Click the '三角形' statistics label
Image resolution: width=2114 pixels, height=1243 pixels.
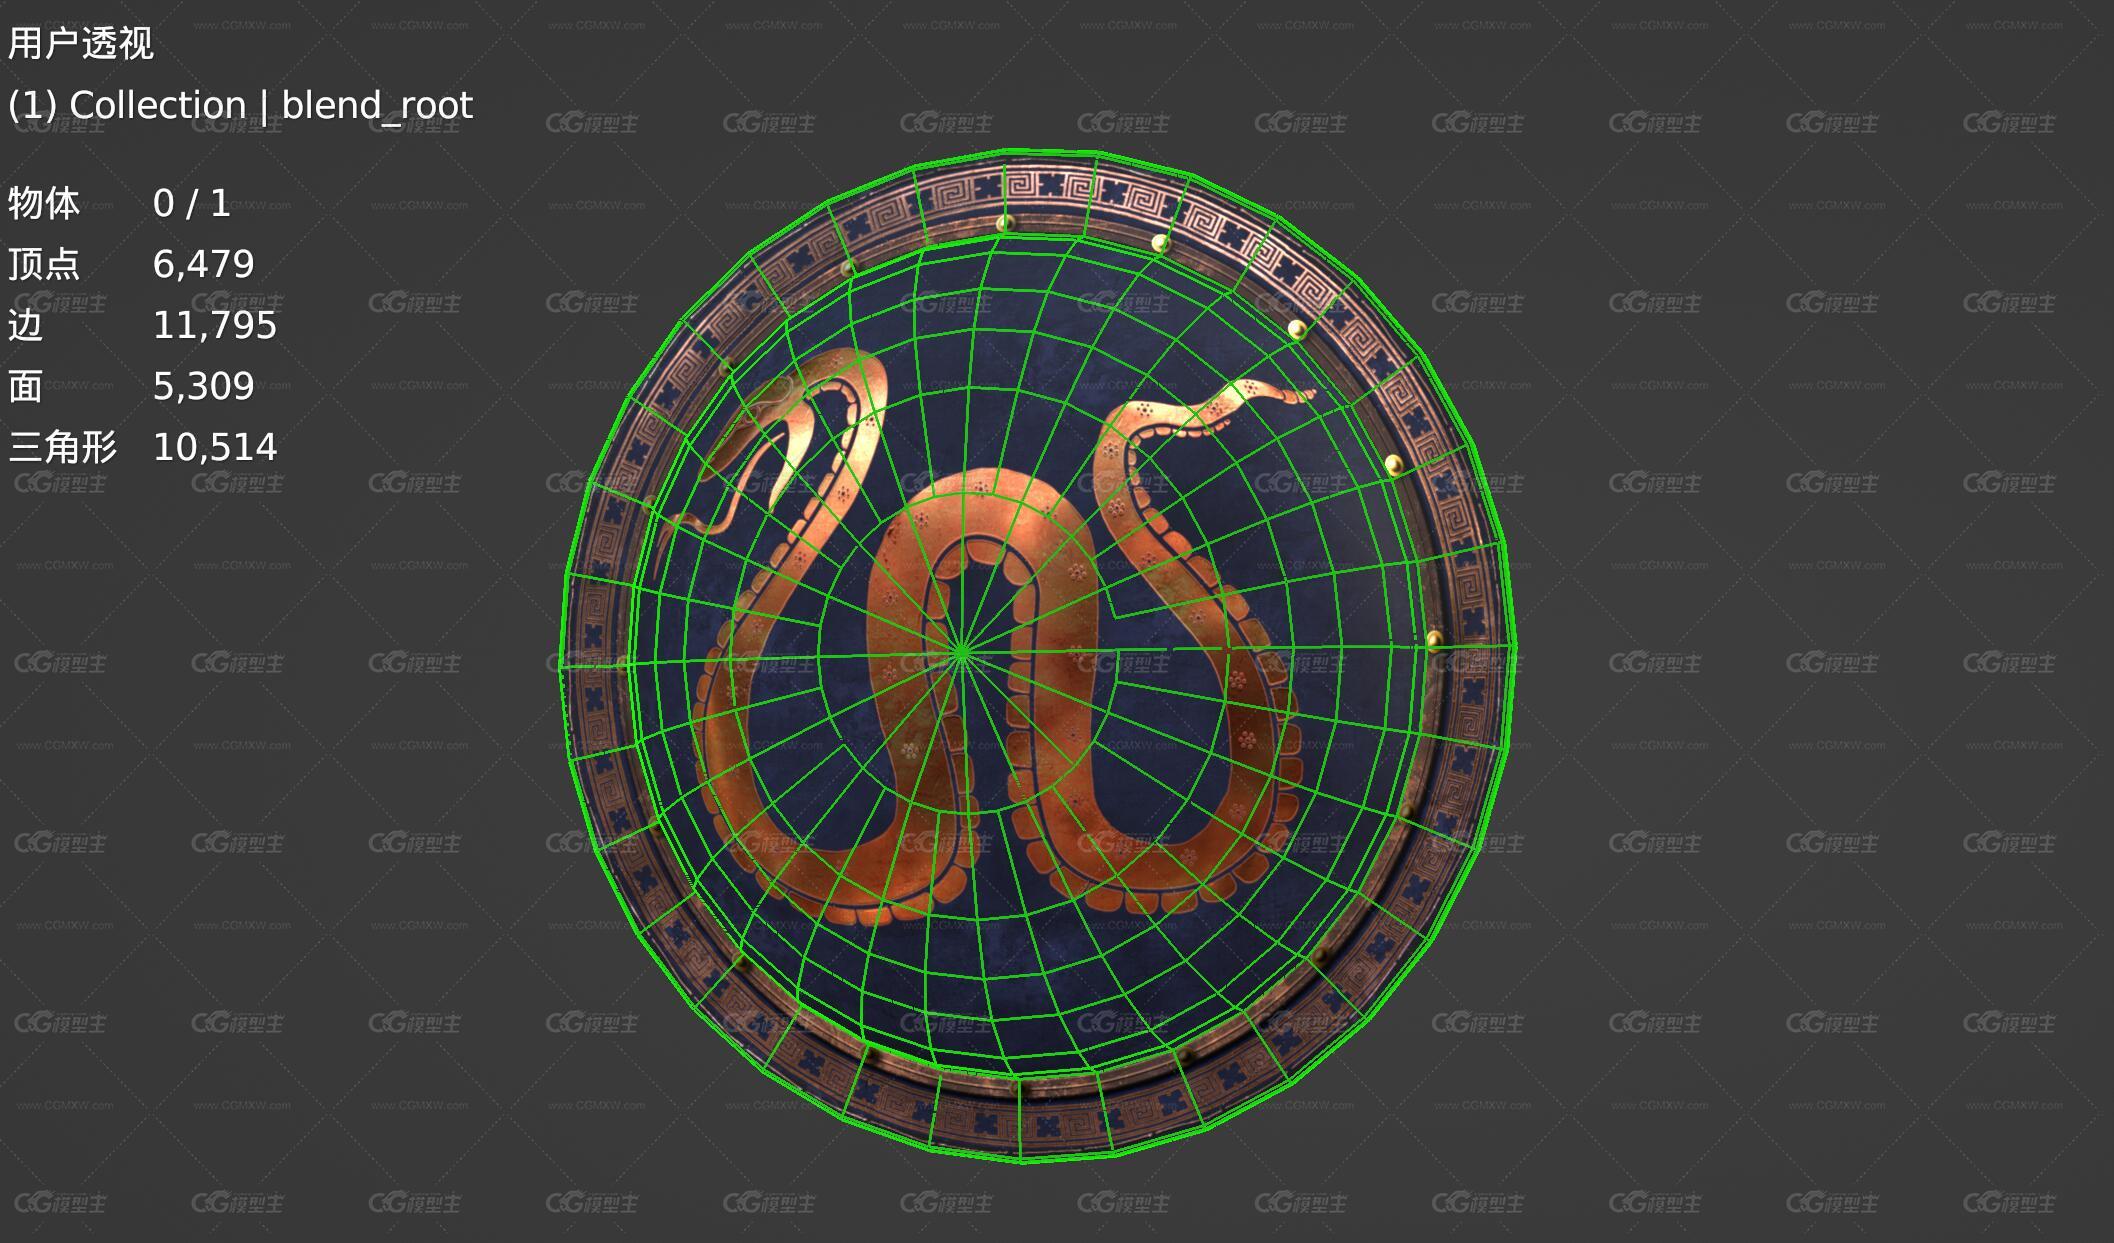pyautogui.click(x=62, y=448)
